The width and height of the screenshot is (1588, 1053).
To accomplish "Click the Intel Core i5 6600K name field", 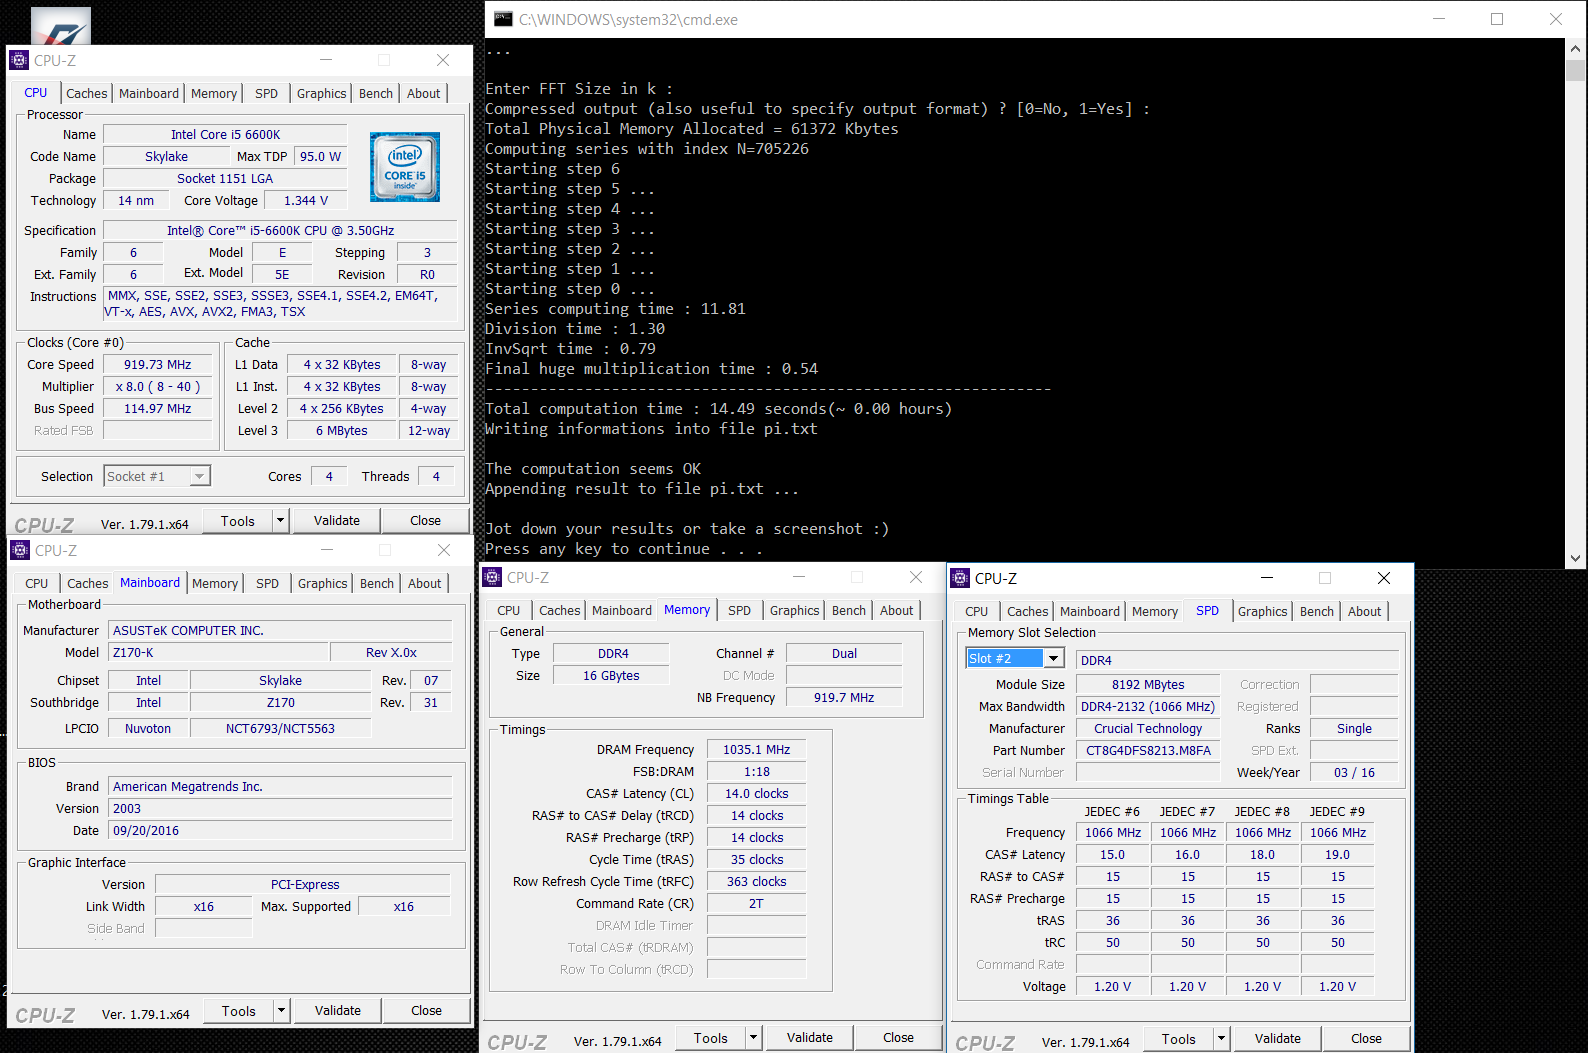I will point(225,134).
